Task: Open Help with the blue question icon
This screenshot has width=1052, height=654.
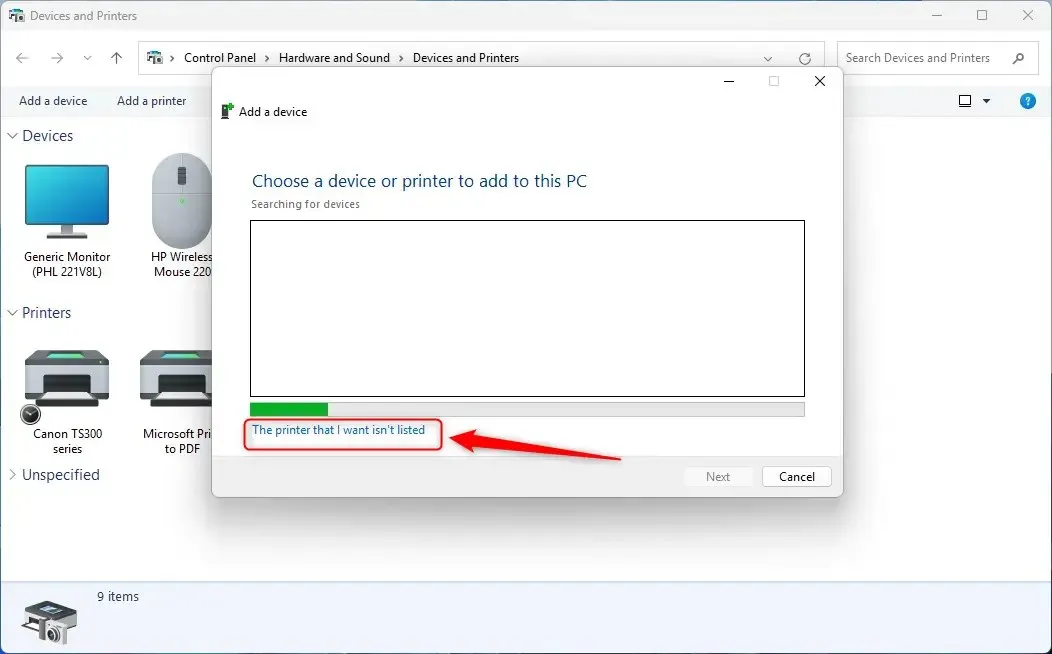Action: pos(1027,101)
